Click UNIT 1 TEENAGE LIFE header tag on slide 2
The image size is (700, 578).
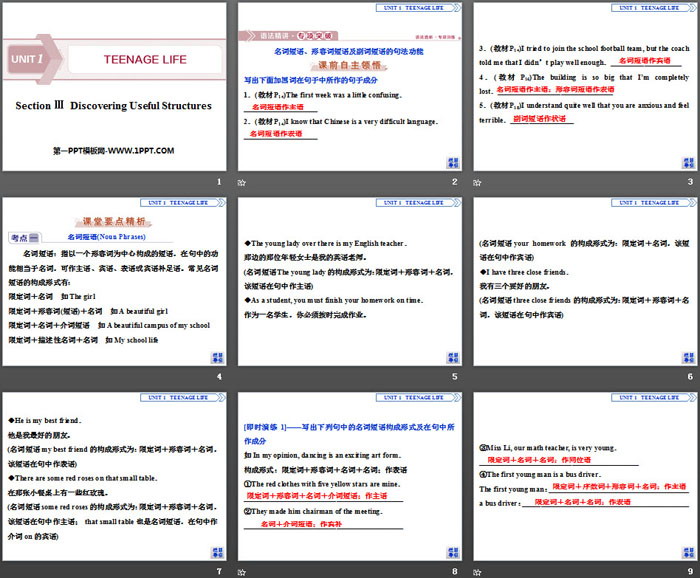point(418,8)
